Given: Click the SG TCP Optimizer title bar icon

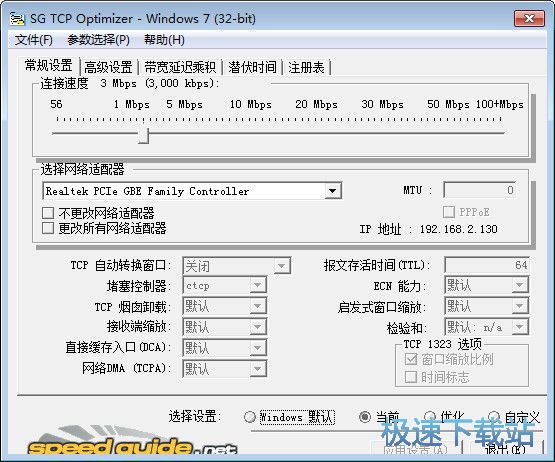Looking at the screenshot, I should point(17,19).
